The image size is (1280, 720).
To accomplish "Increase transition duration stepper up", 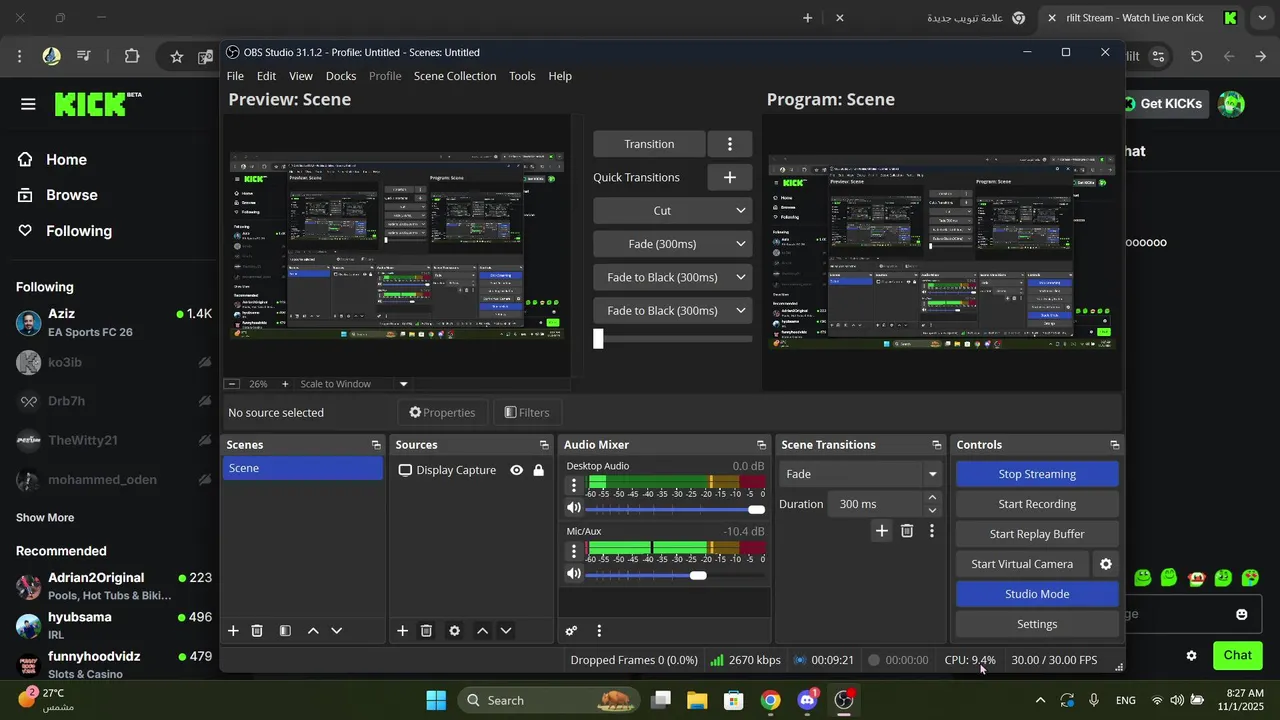I will (932, 498).
